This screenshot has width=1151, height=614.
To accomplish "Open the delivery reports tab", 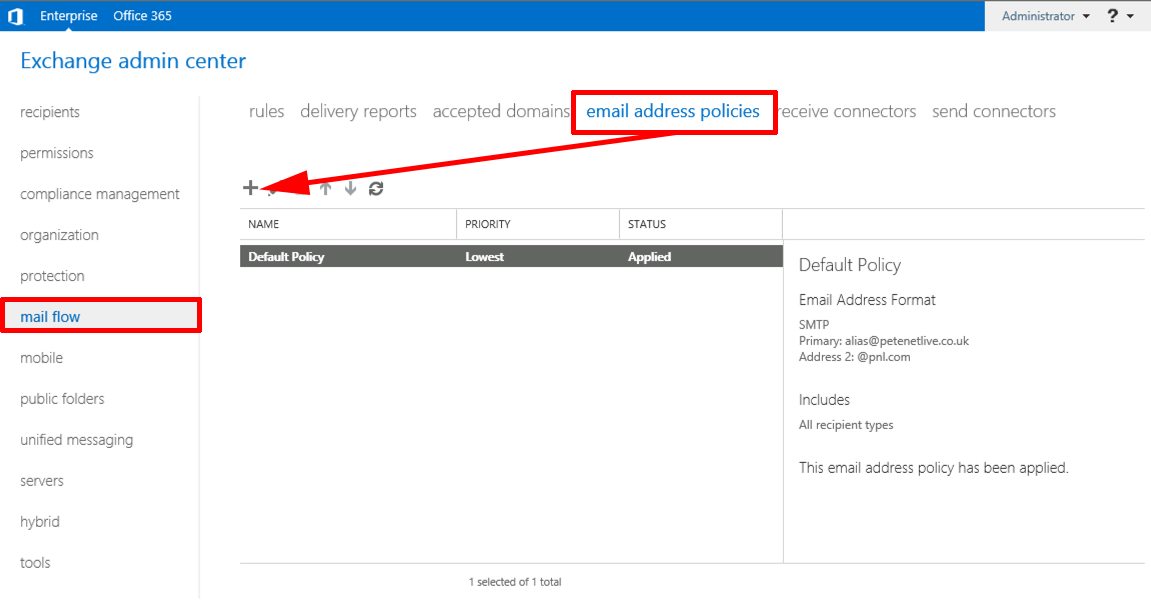I will tap(358, 111).
